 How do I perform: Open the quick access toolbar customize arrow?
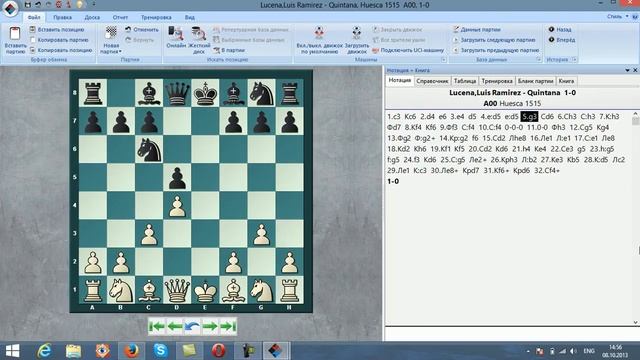(x=94, y=4)
